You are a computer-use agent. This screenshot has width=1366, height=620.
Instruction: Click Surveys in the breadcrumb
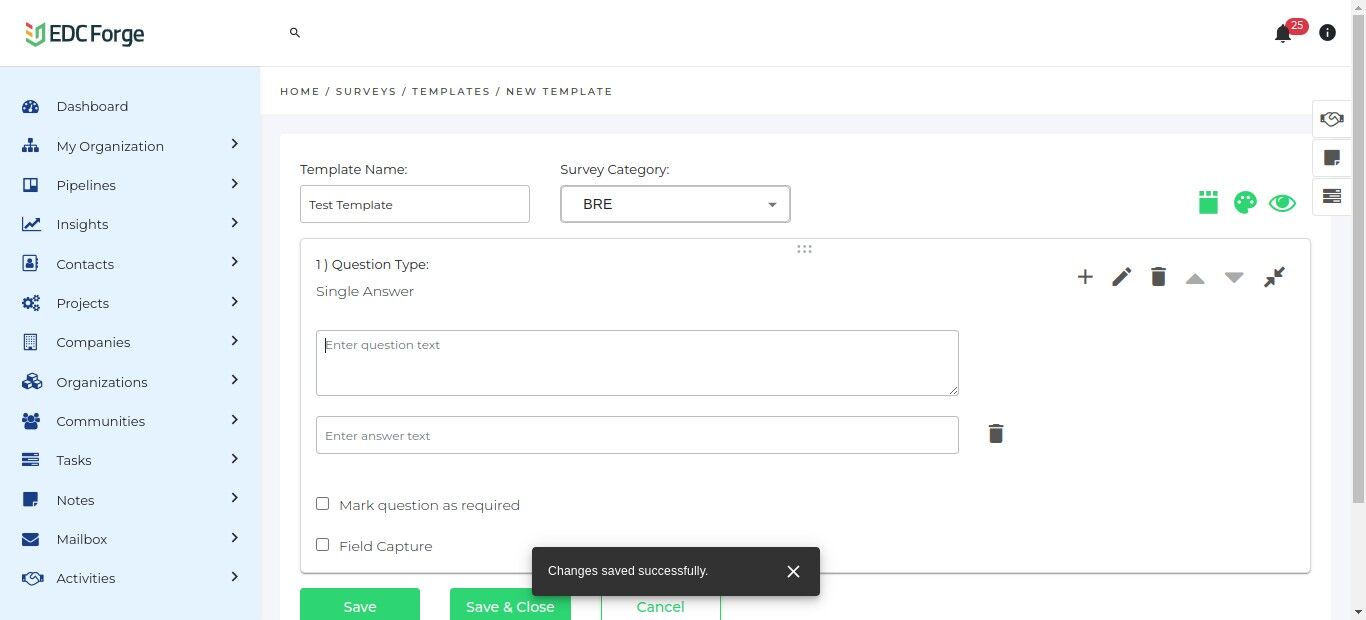pyautogui.click(x=366, y=91)
